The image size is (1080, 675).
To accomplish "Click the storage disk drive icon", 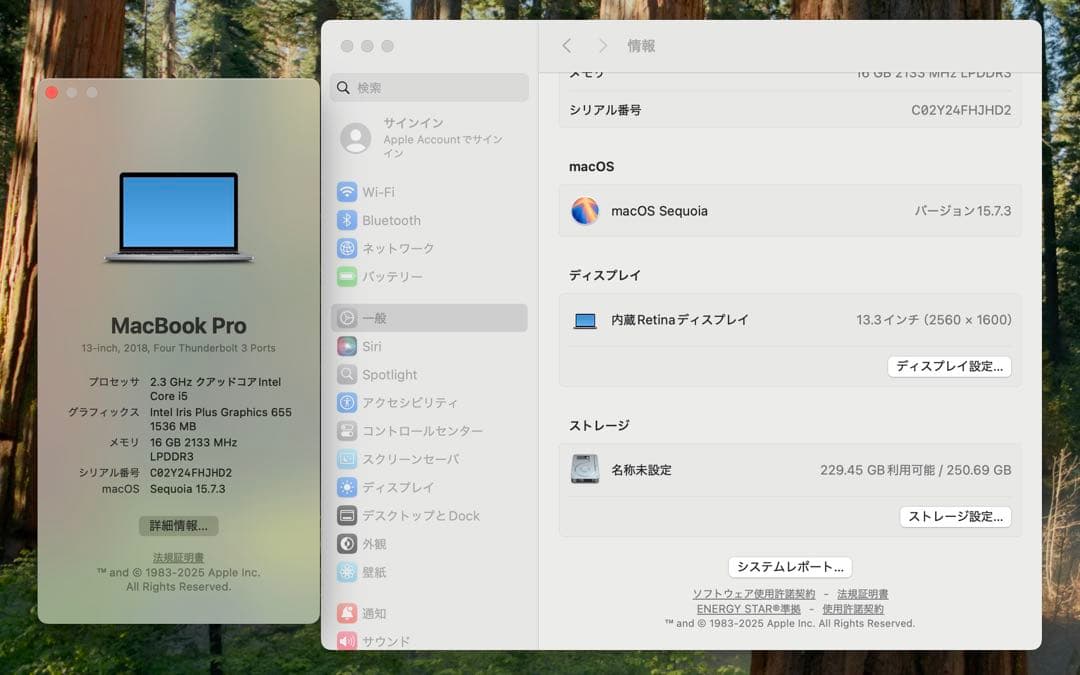I will (585, 469).
